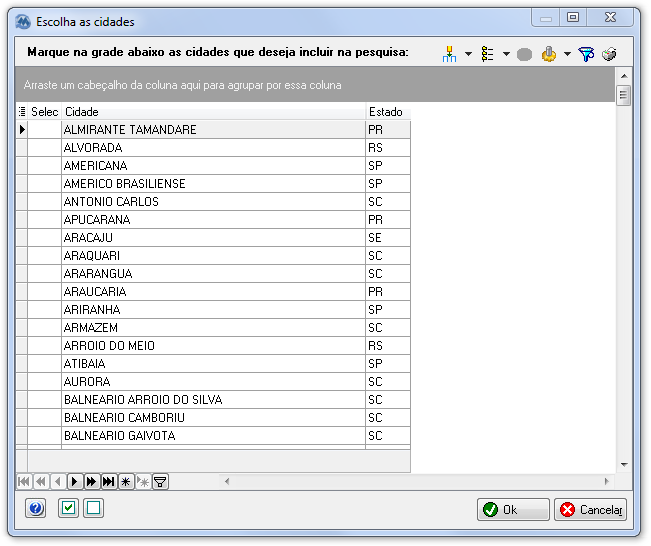Select the ARMAZEM city row
Viewport: 651px width, 546px height.
213,328
